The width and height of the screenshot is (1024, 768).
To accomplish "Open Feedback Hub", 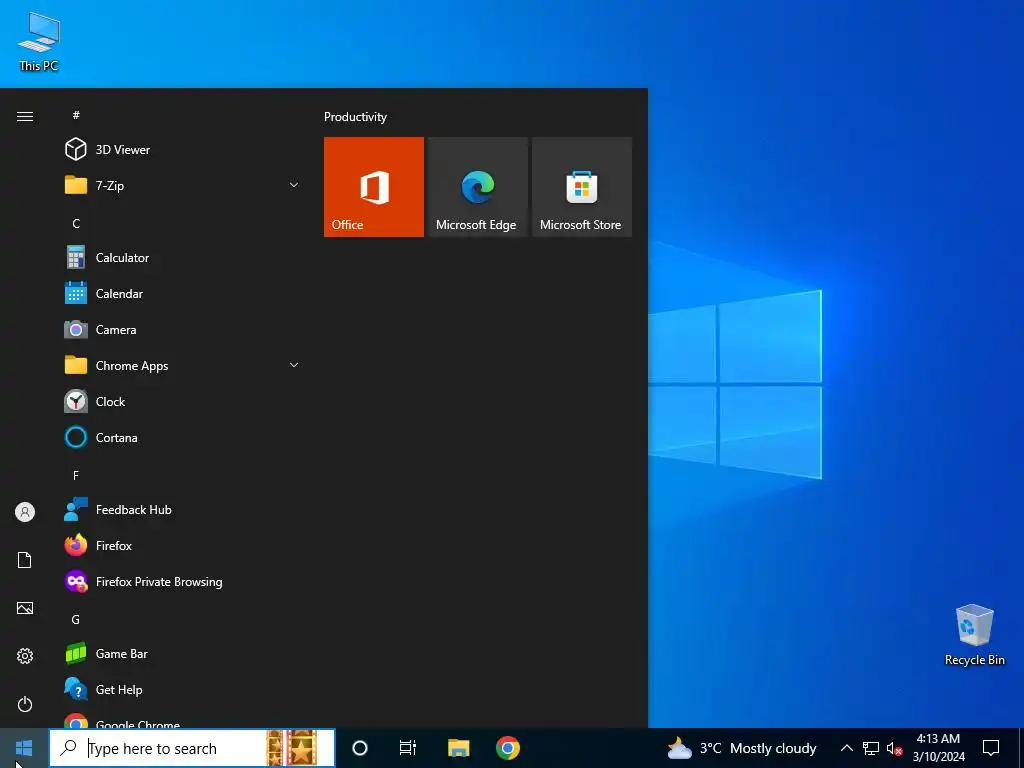I will [x=182, y=509].
